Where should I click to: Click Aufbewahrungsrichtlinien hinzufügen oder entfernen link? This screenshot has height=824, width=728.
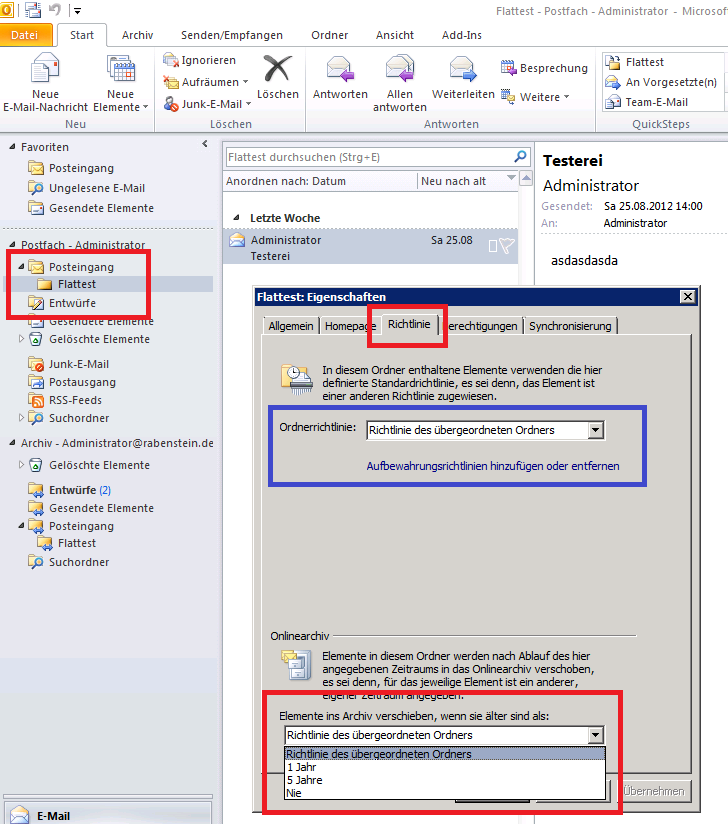click(493, 466)
